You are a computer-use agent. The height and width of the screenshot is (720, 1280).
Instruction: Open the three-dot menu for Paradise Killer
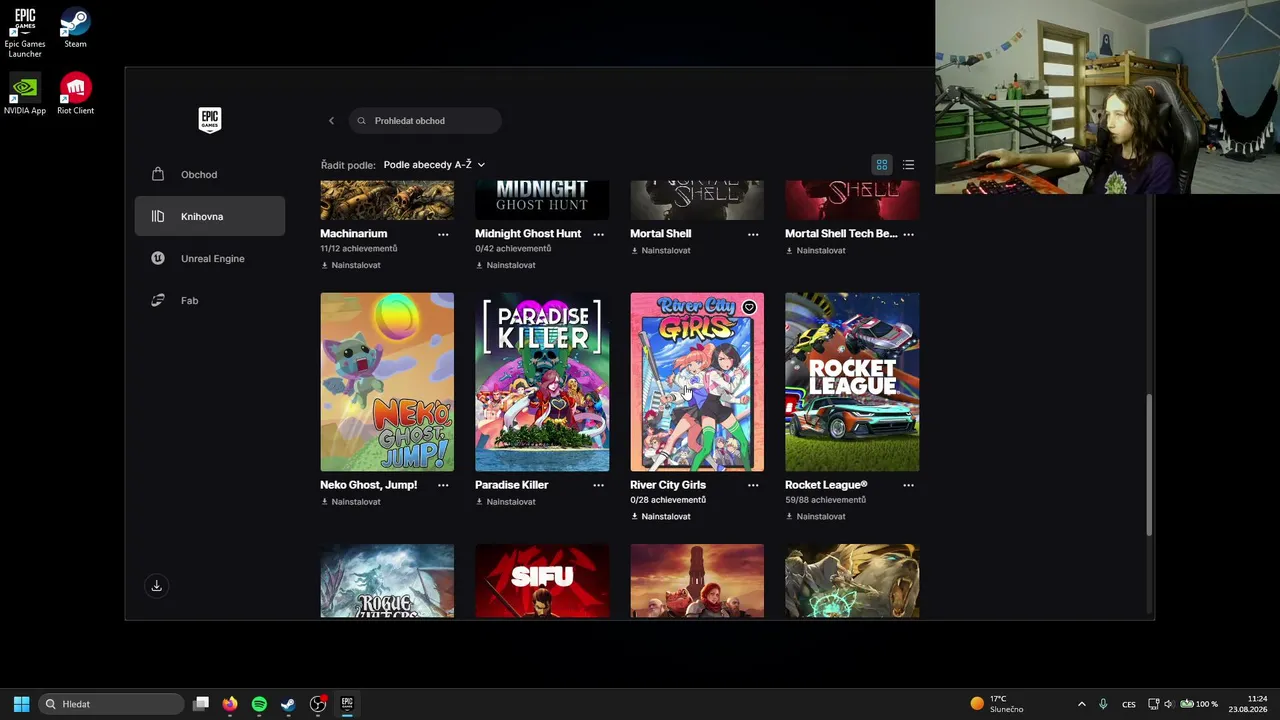(x=598, y=485)
